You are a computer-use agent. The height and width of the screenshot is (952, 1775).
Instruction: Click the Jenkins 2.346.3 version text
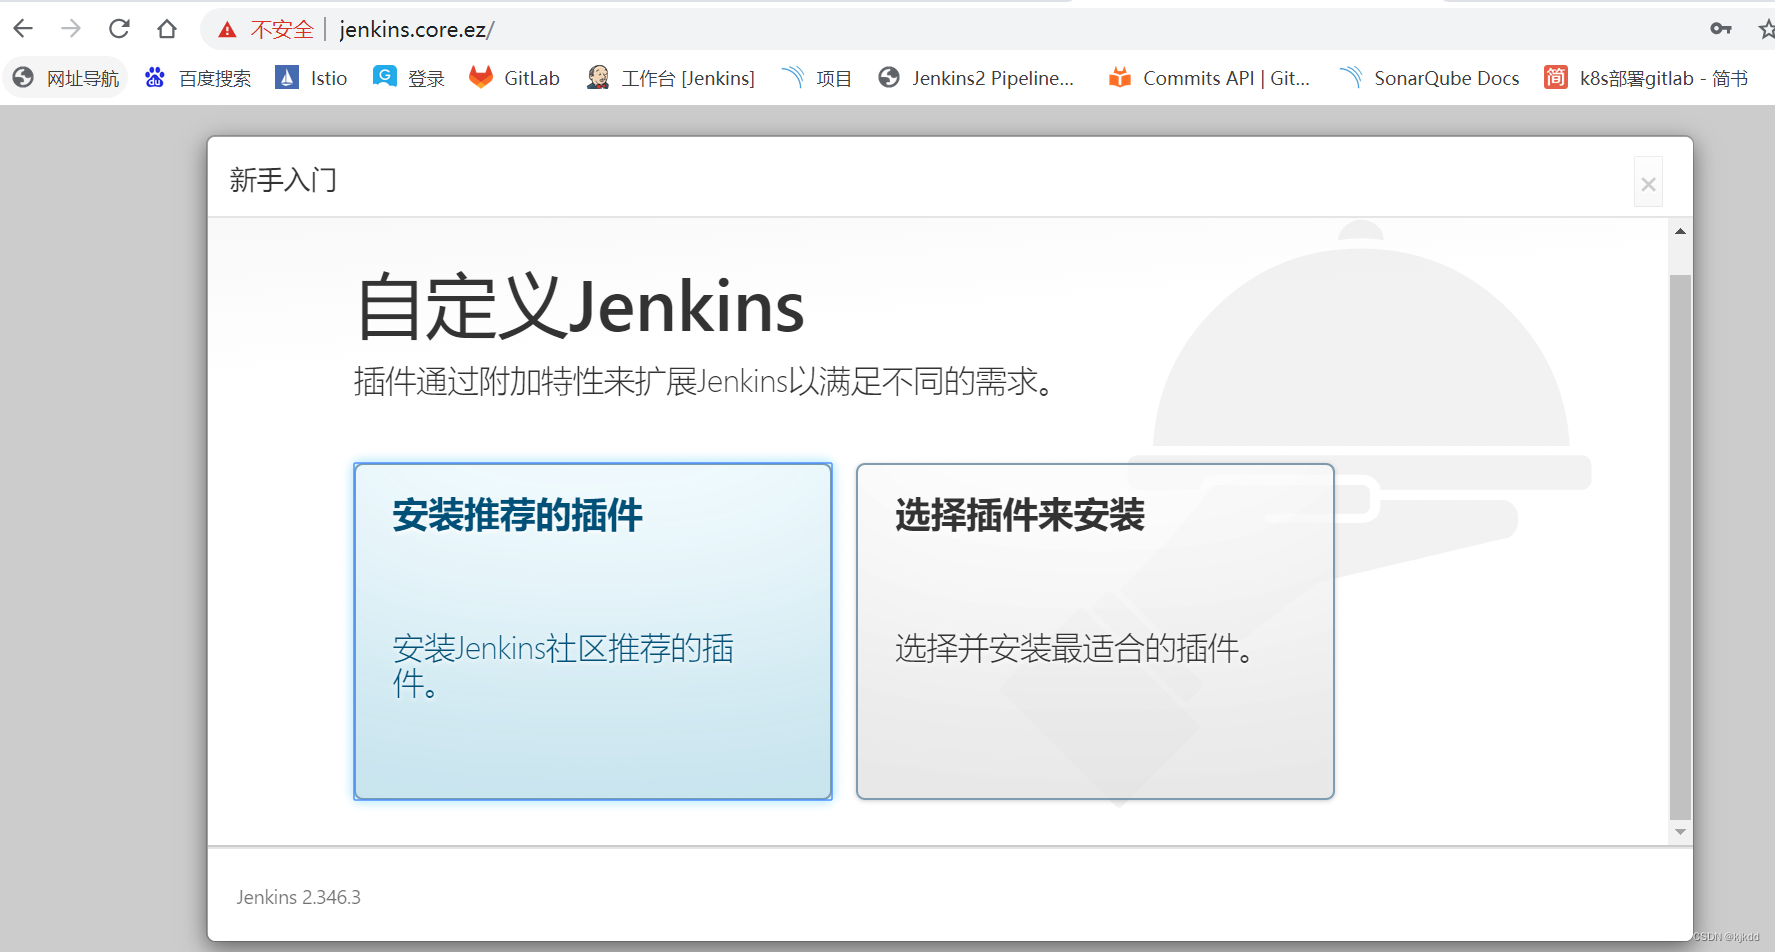299,897
